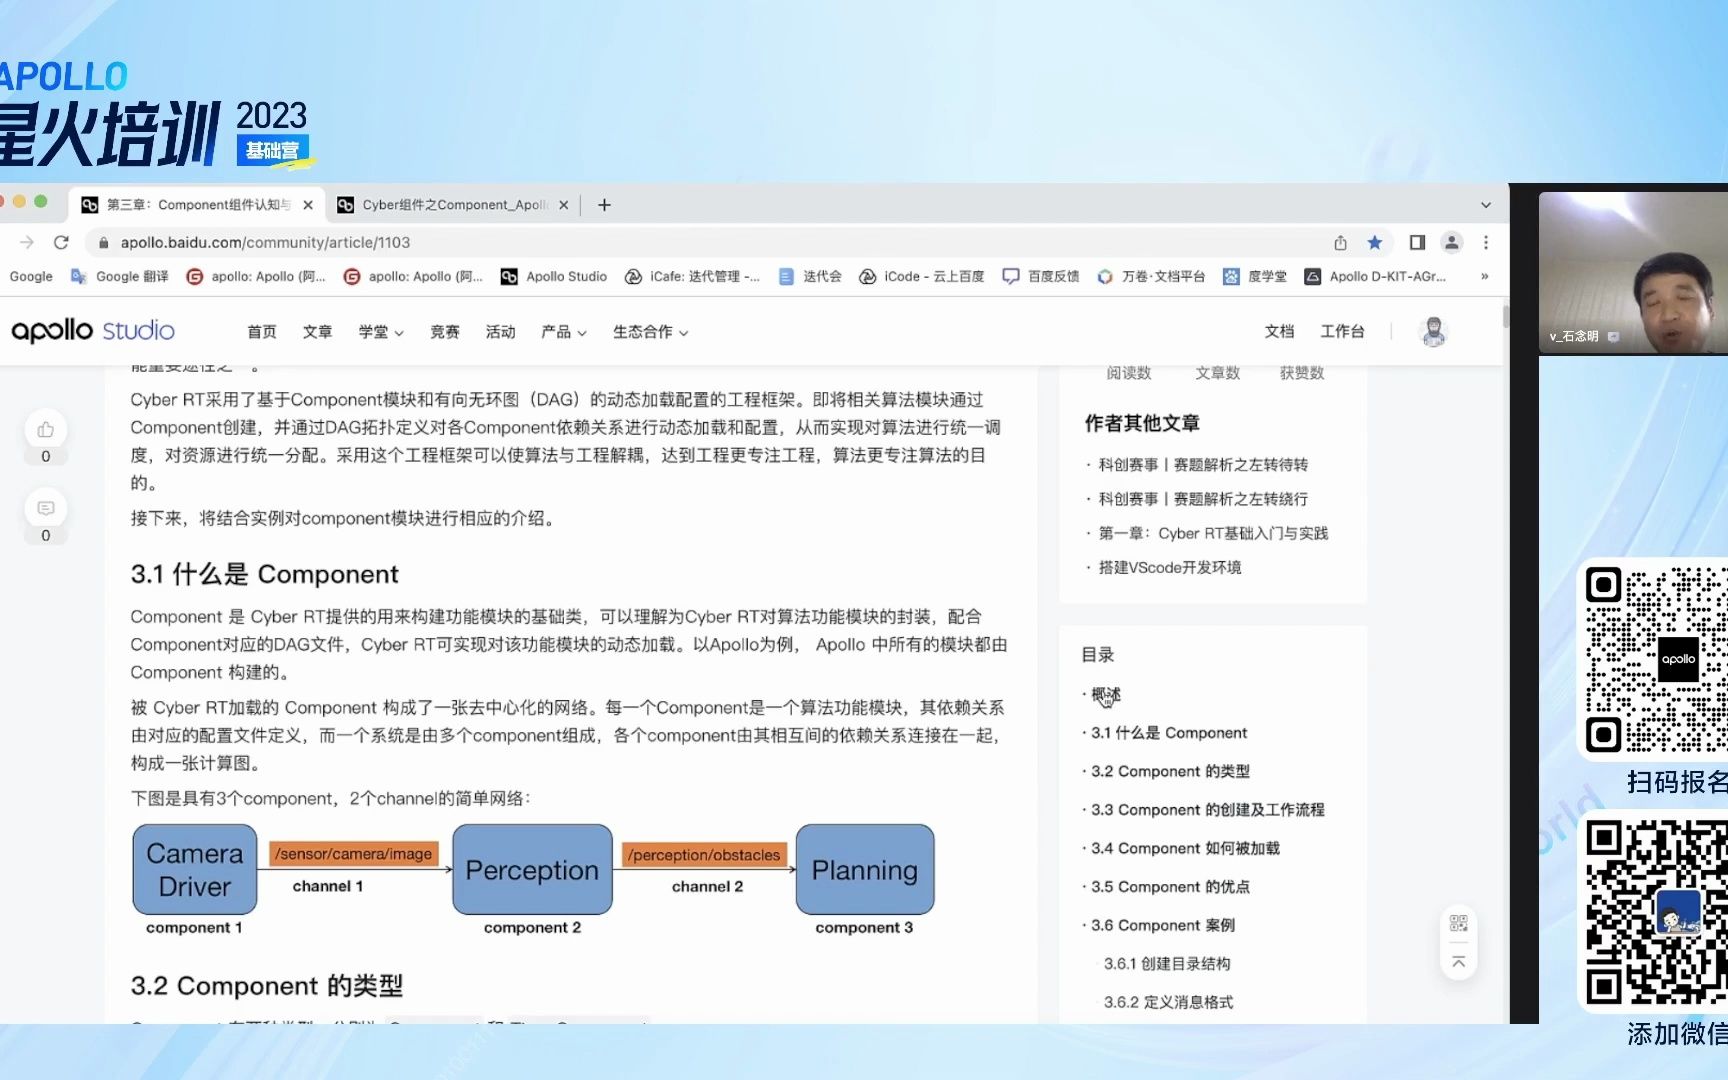Screen dimensions: 1728x1080
Task: Open 百度反馈 bookmark
Action: click(1041, 276)
